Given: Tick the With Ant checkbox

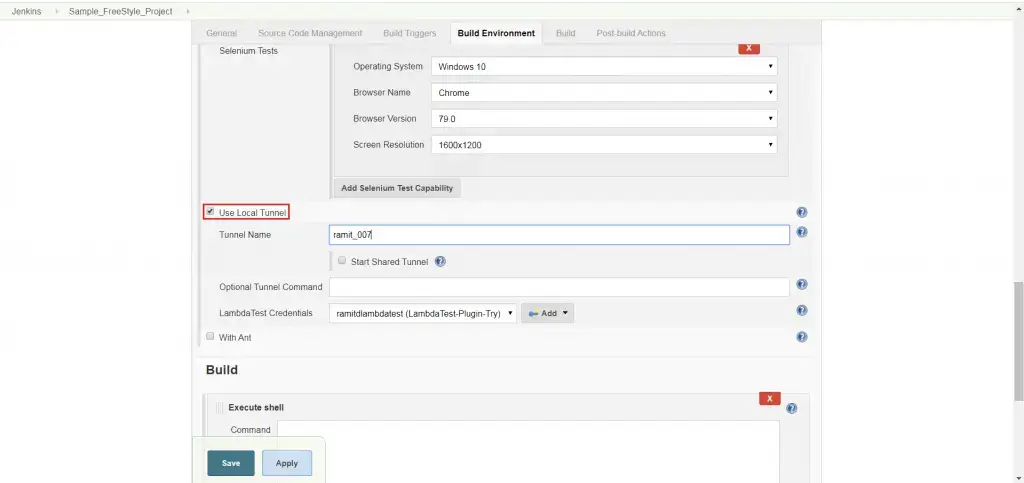Looking at the screenshot, I should point(210,337).
